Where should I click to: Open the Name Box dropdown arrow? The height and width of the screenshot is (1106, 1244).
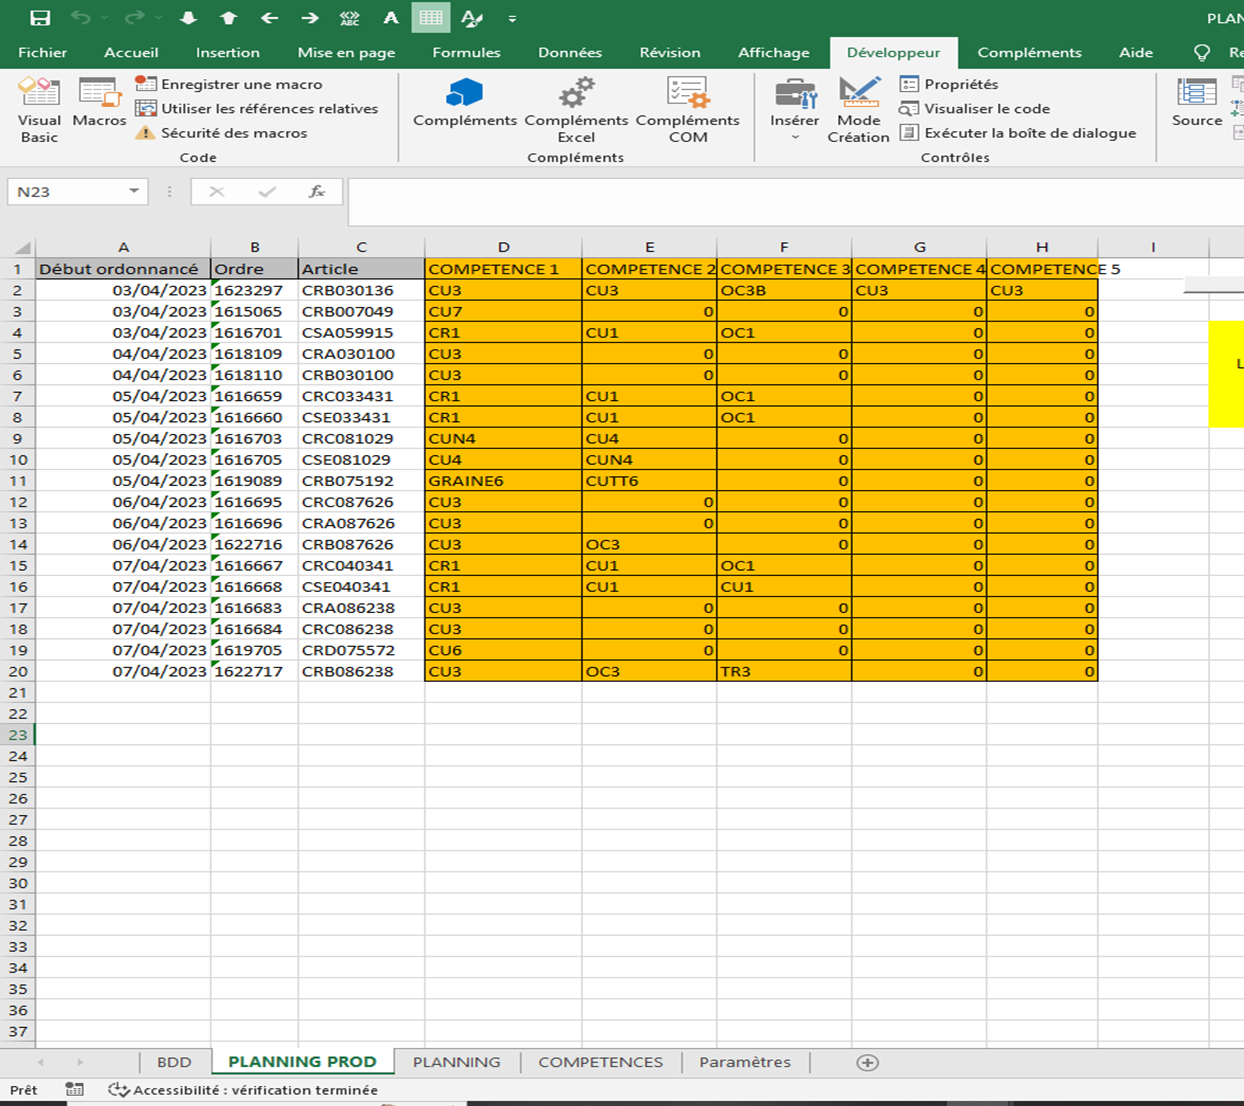tap(134, 191)
